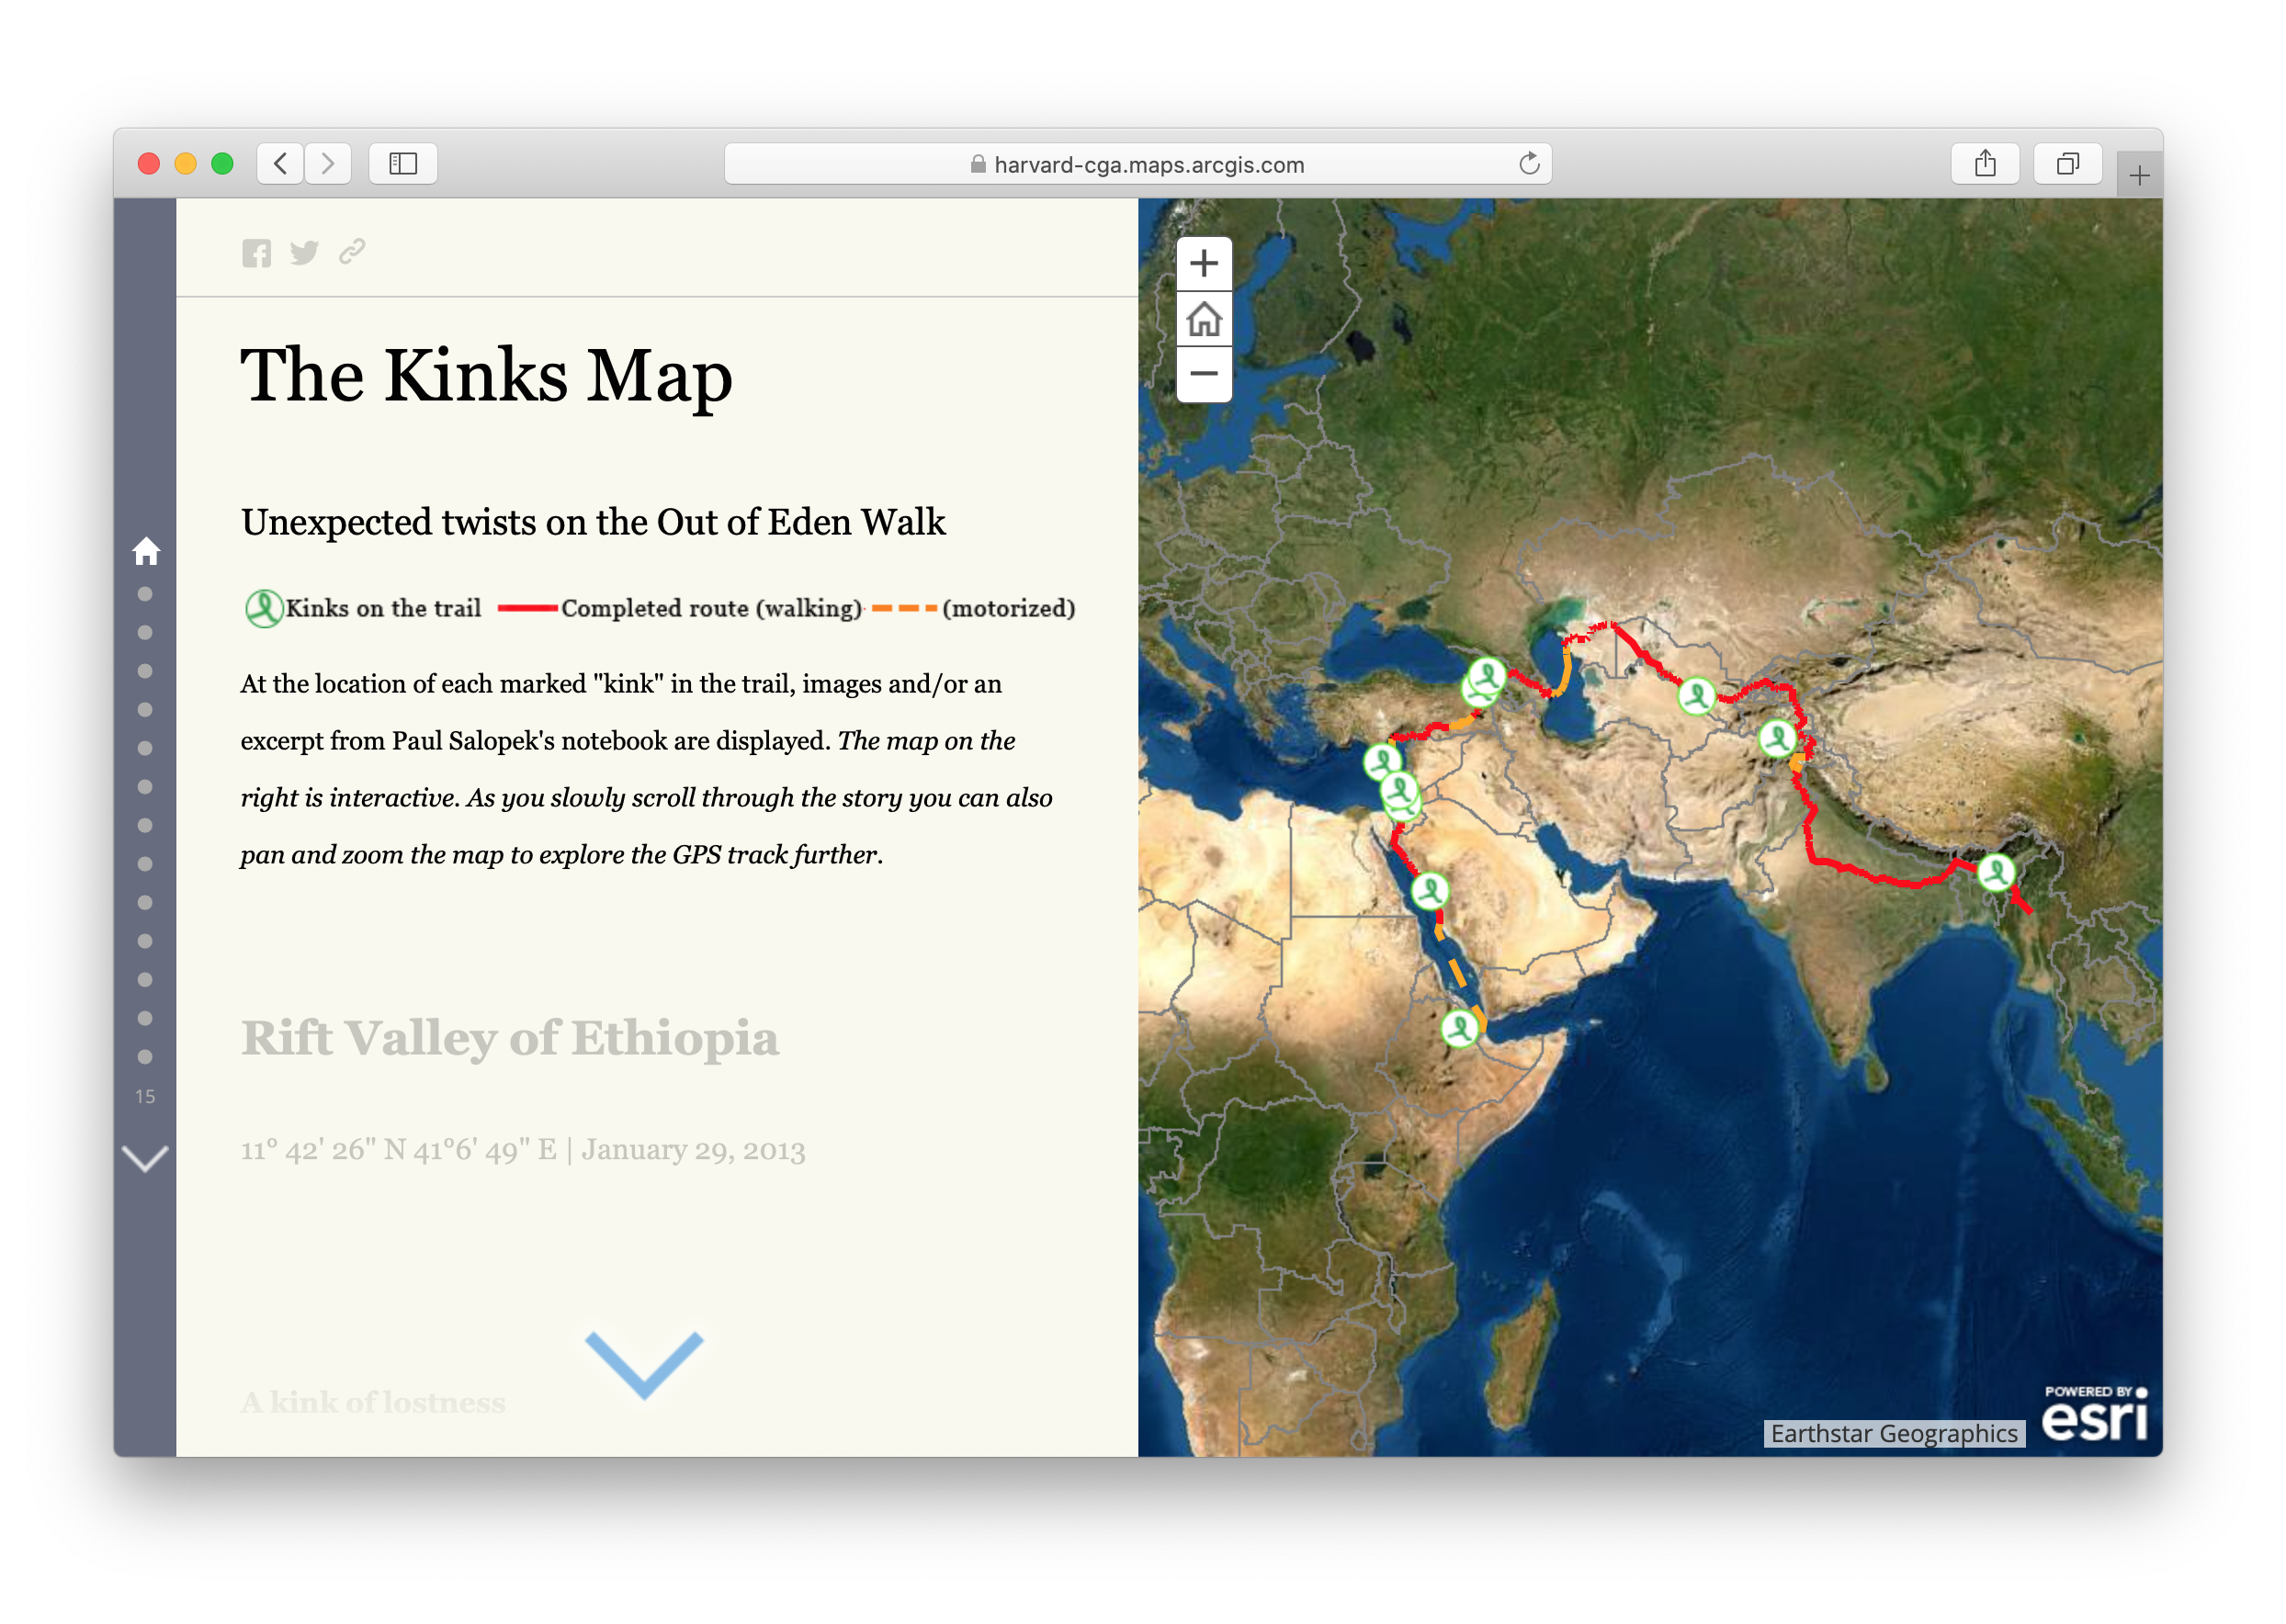Open a new browser tab

(x=2139, y=176)
